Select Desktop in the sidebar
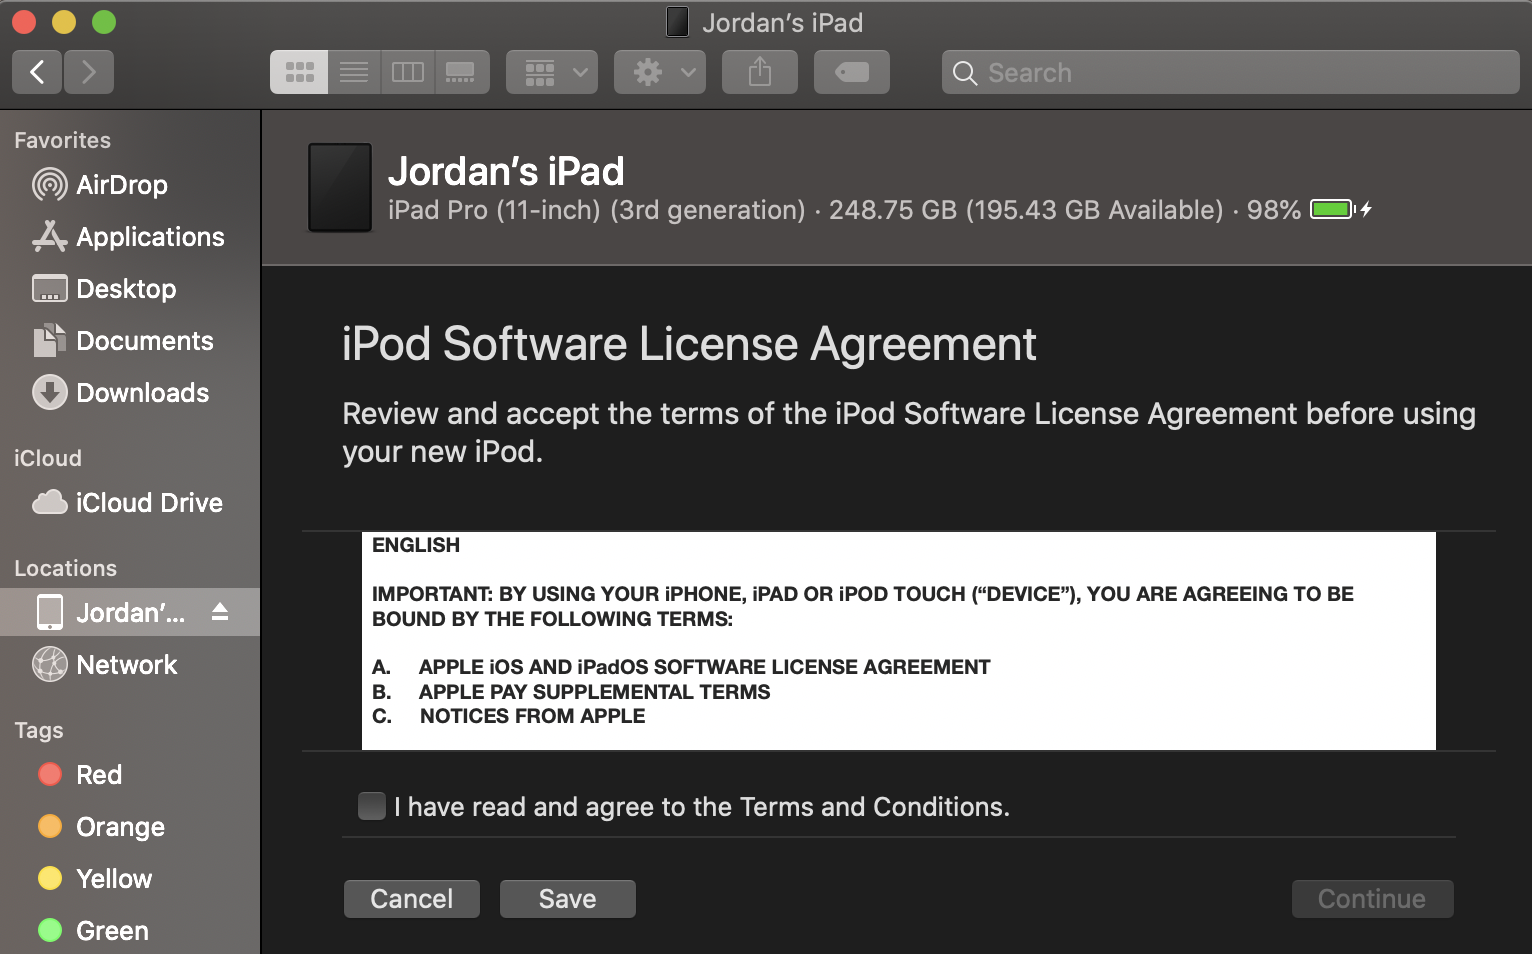 pos(130,289)
